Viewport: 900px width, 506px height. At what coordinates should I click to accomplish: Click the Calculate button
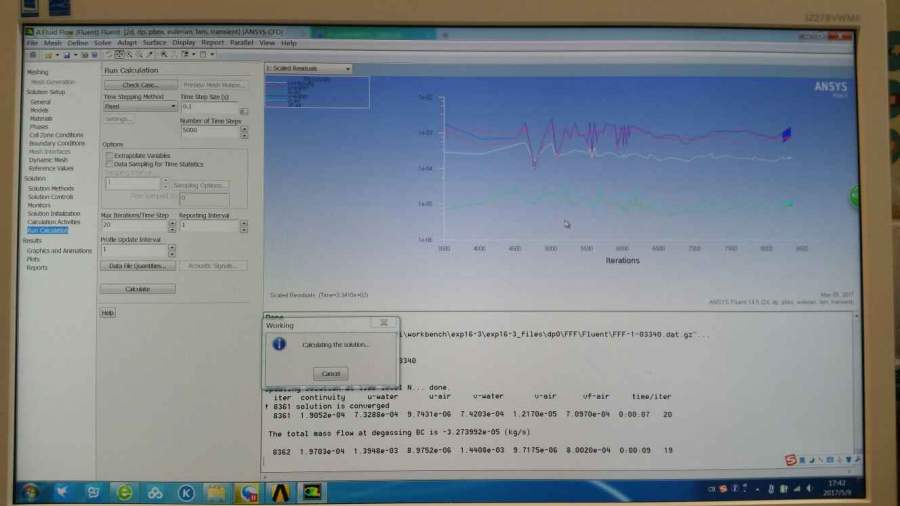(x=138, y=289)
